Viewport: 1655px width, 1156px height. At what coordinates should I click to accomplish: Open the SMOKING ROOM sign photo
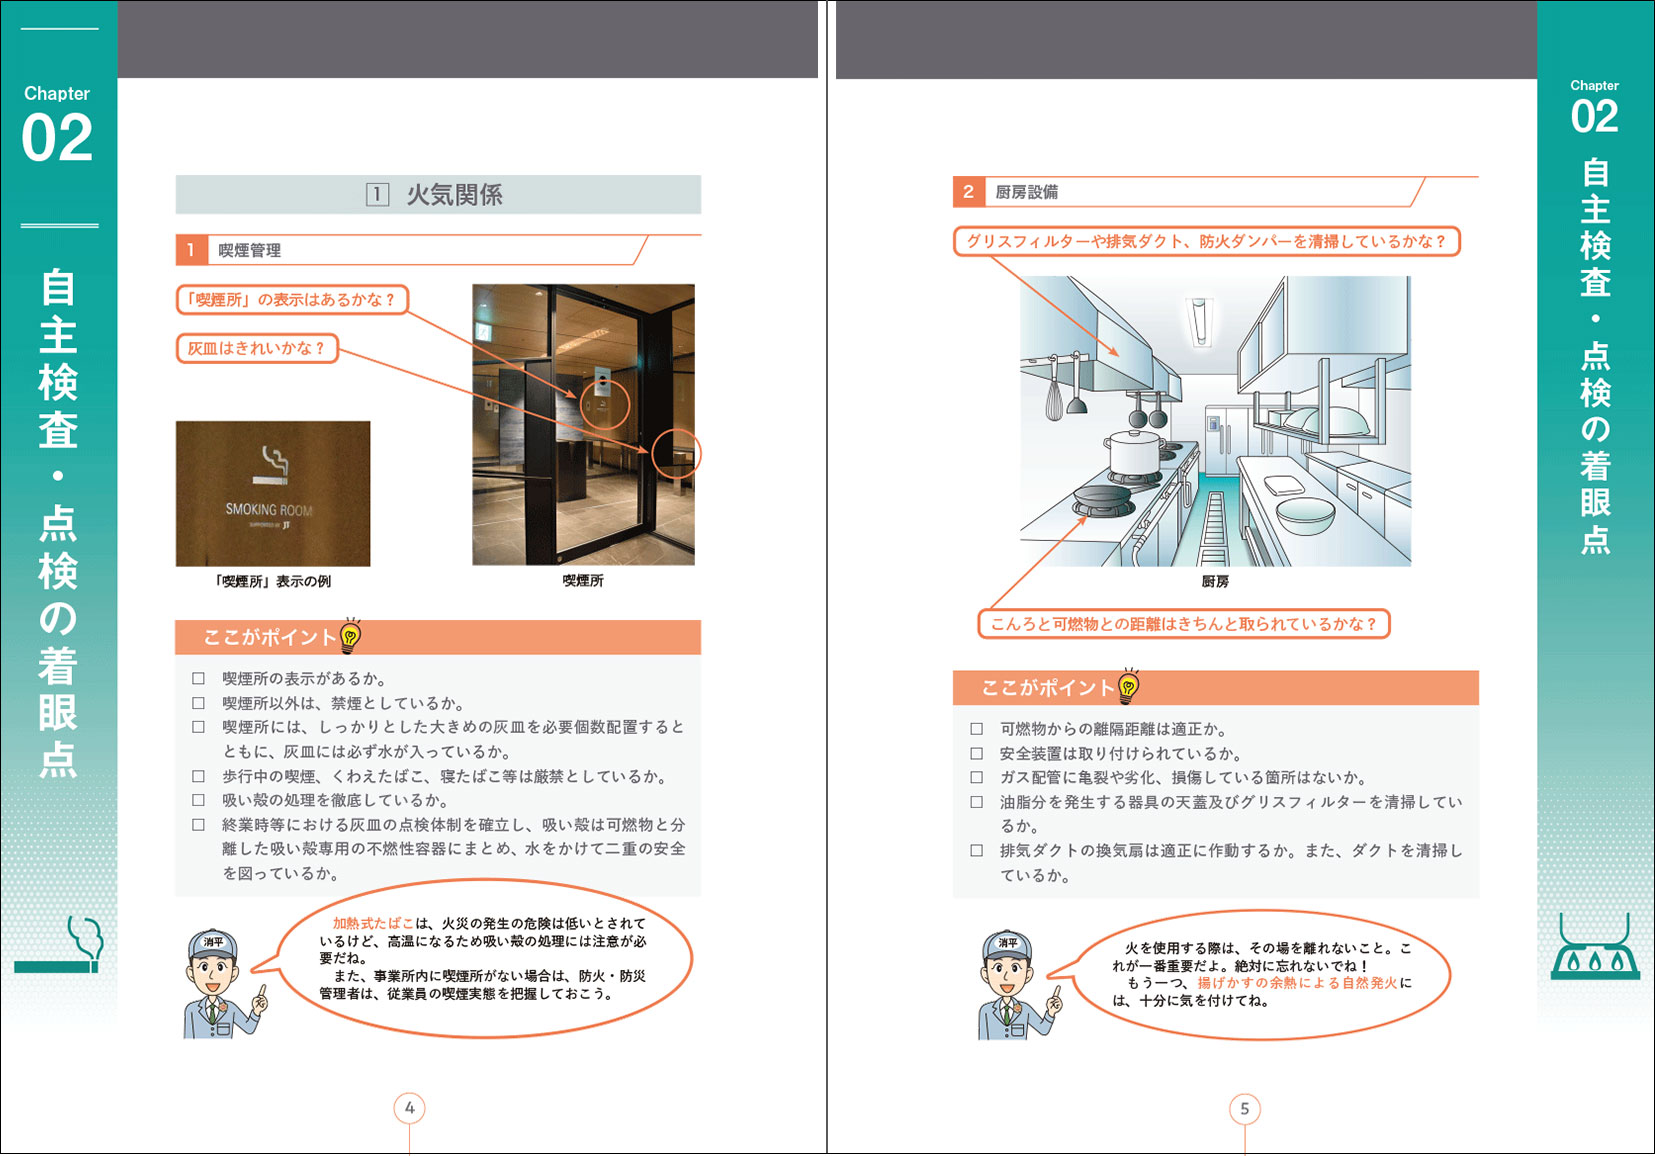[273, 494]
